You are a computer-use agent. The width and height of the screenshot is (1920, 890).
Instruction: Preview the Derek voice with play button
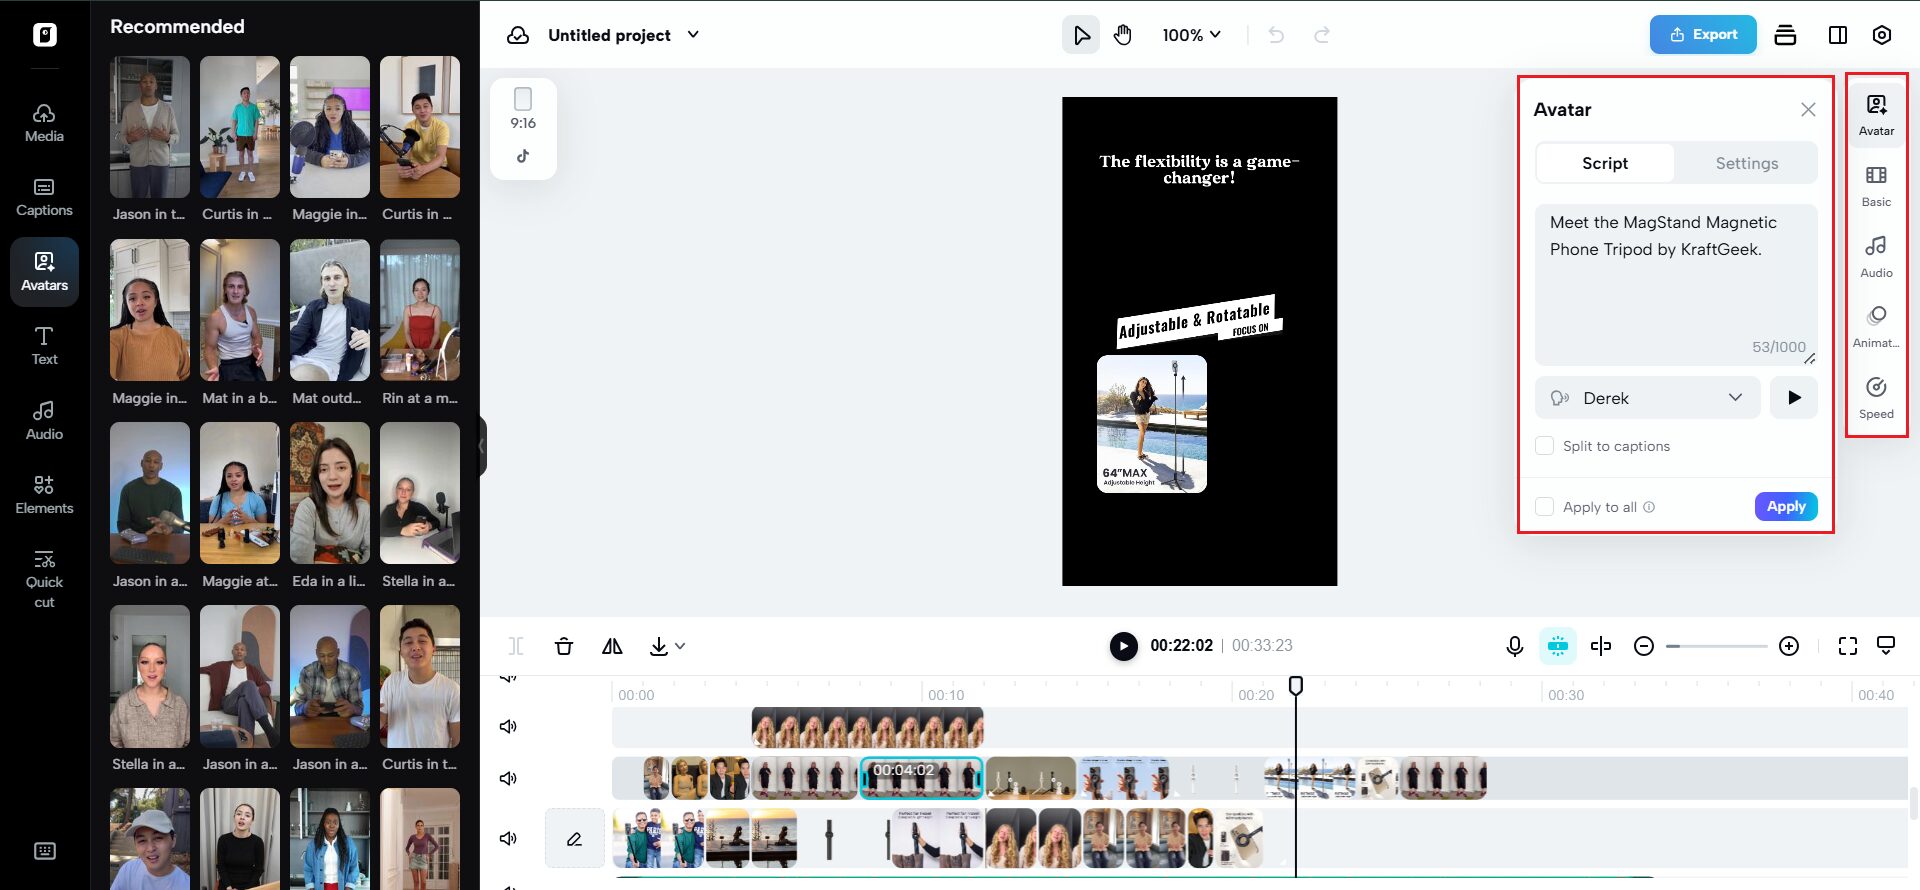point(1794,398)
